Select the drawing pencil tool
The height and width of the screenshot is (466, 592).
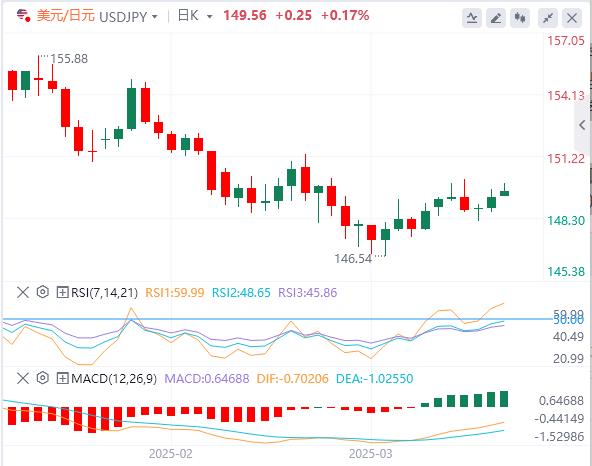click(496, 18)
